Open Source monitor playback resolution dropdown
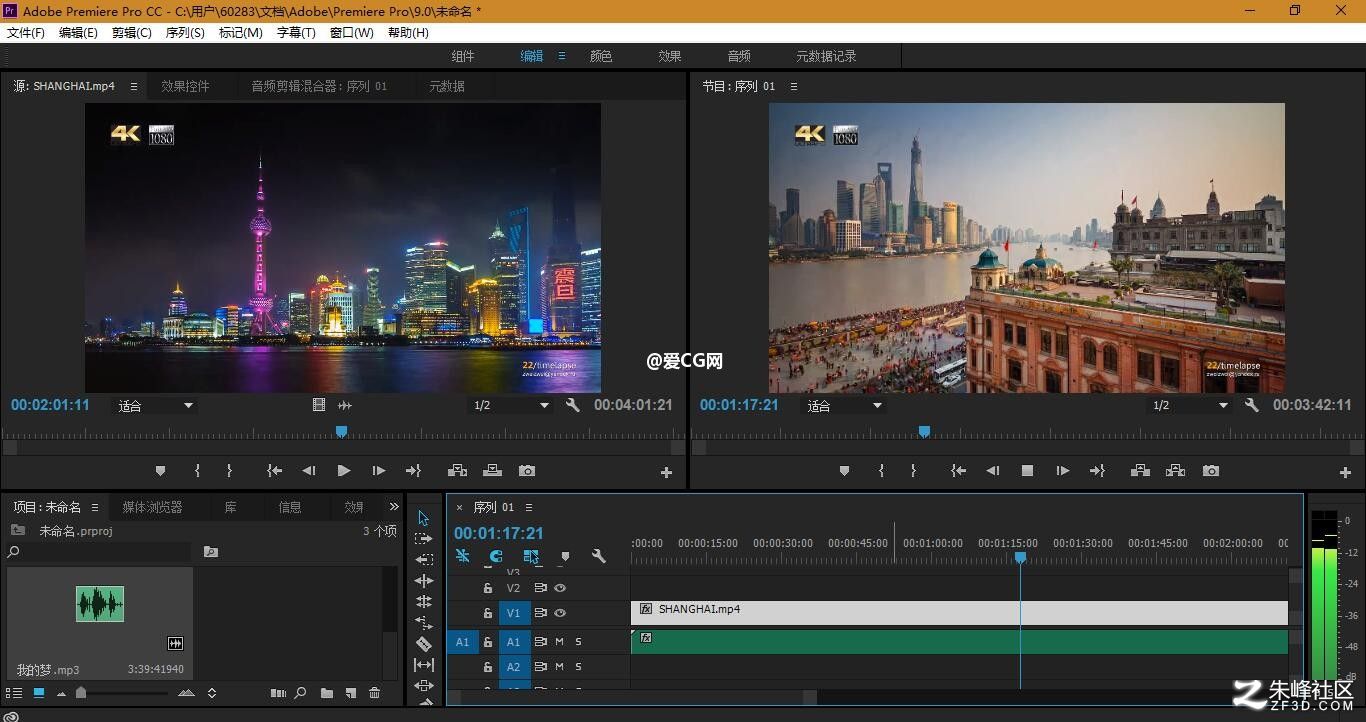Image resolution: width=1366 pixels, height=722 pixels. coord(511,406)
